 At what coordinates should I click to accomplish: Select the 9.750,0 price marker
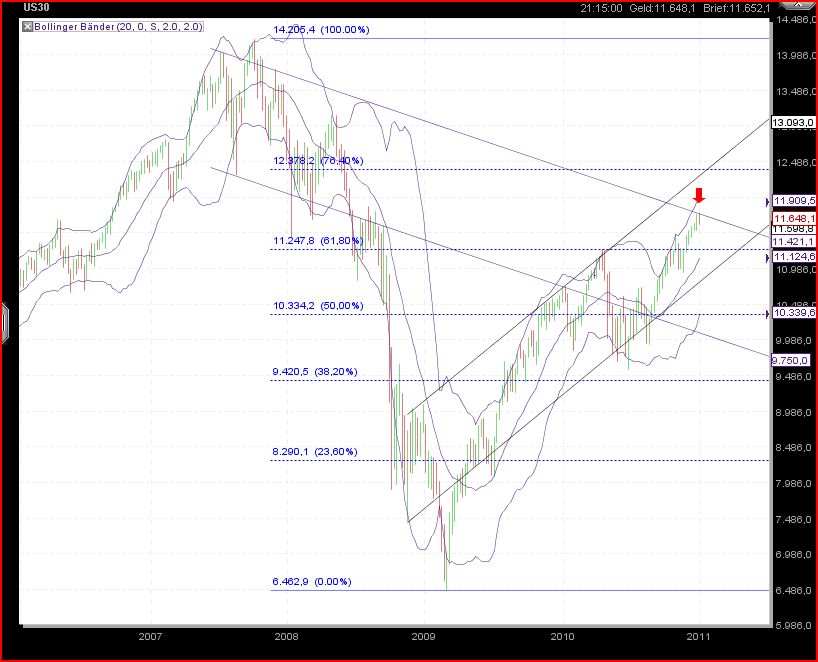pyautogui.click(x=790, y=360)
